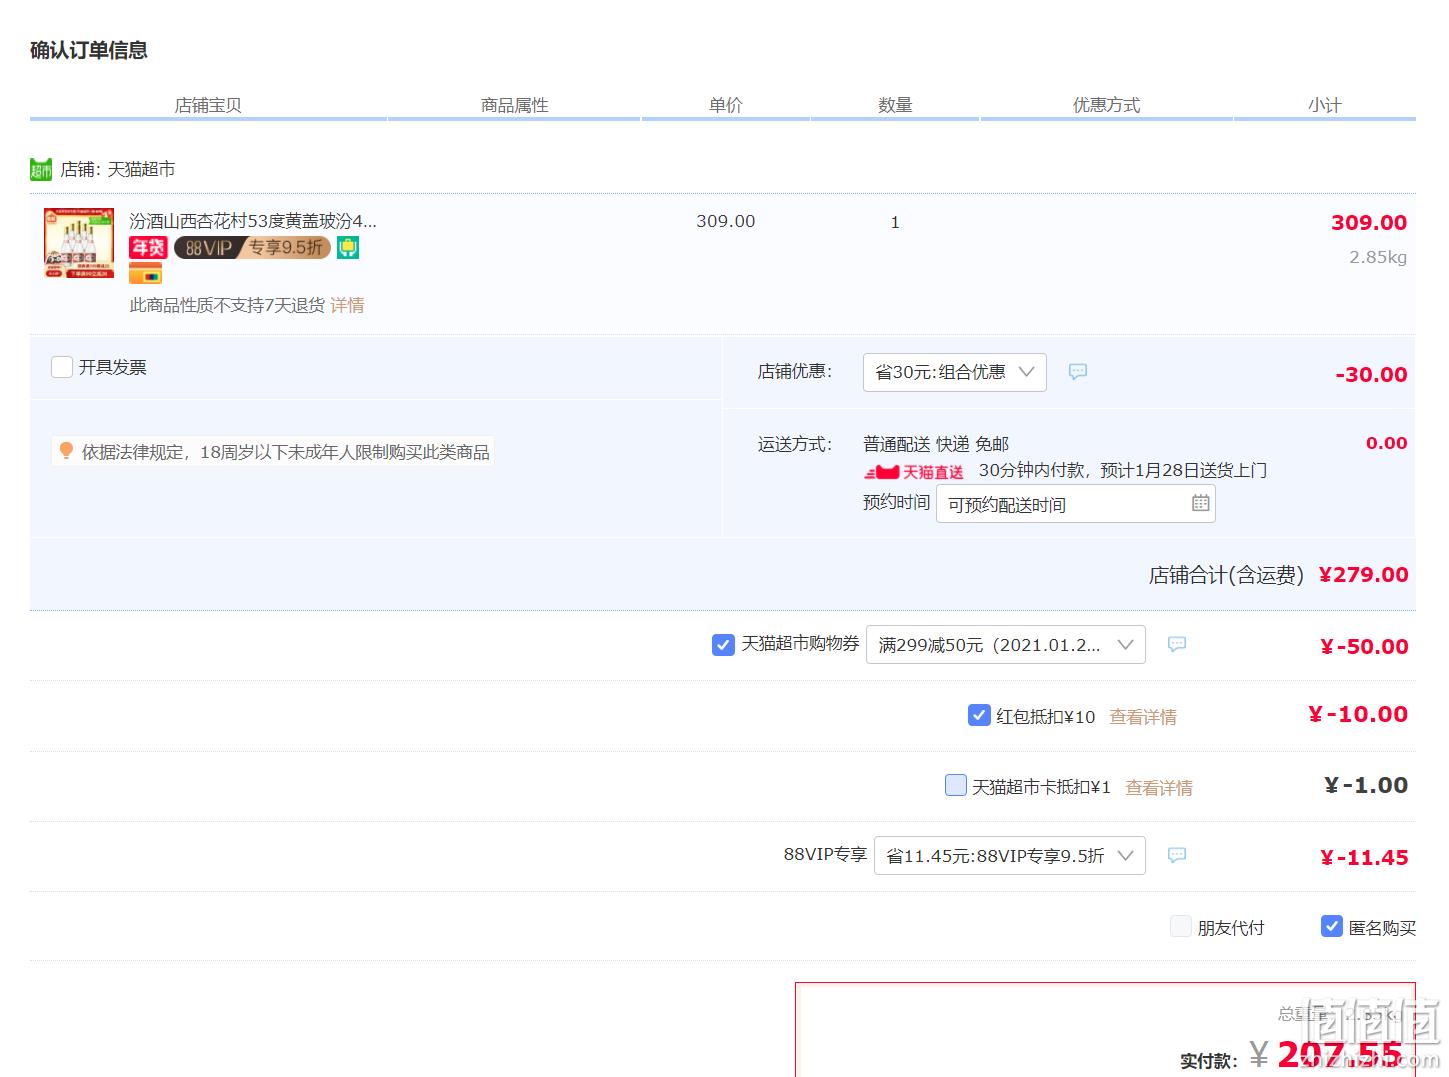
Task: Click the calendar icon in delivery time field
Action: (1201, 503)
